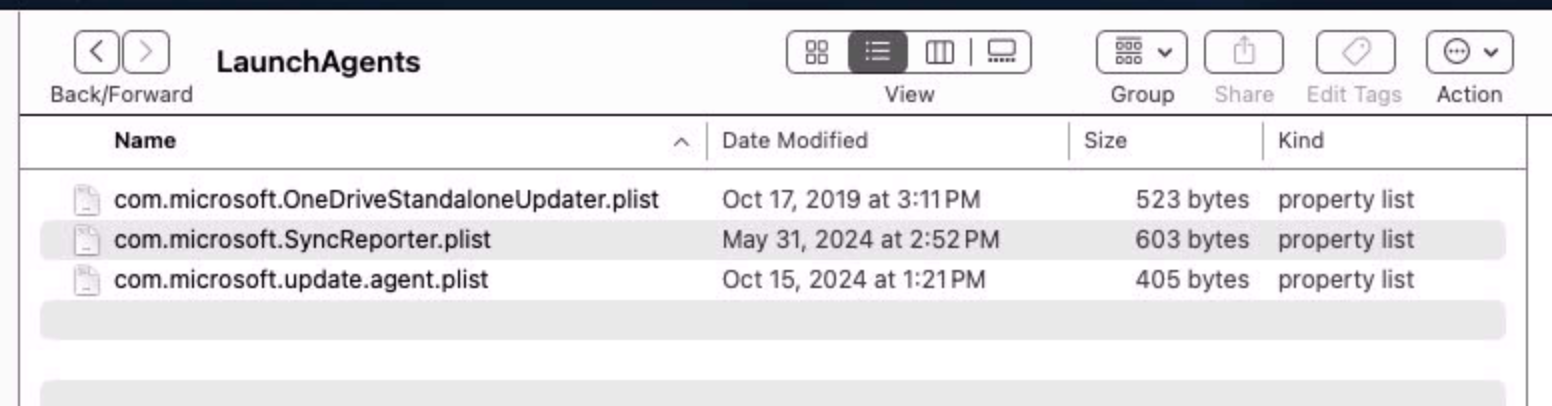Open the Group dropdown menu
Screen dimensions: 1552x406
(1142, 51)
